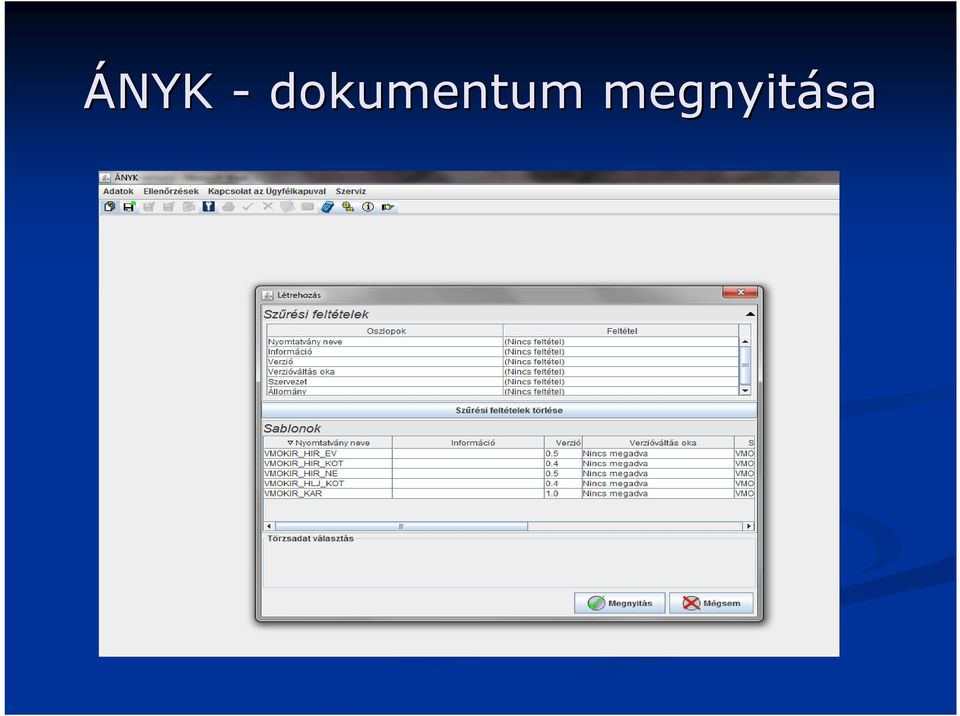960x716 pixels.
Task: Click the greyed-out printer icon
Action: tap(228, 207)
